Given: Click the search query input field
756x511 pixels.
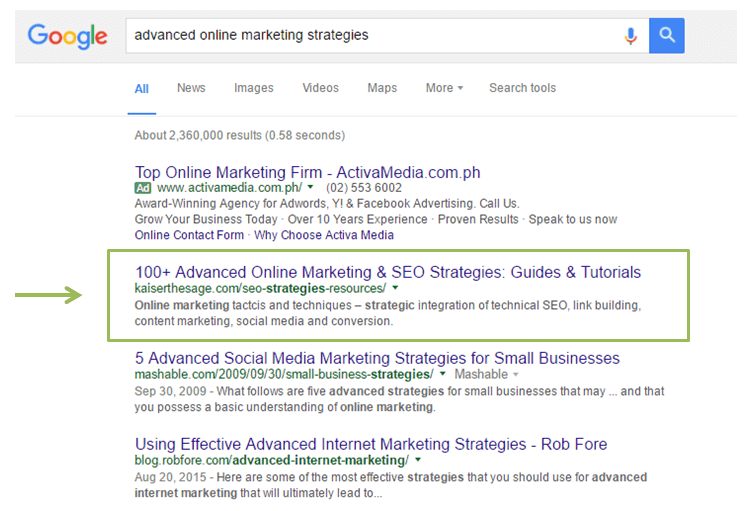Looking at the screenshot, I should (x=374, y=35).
